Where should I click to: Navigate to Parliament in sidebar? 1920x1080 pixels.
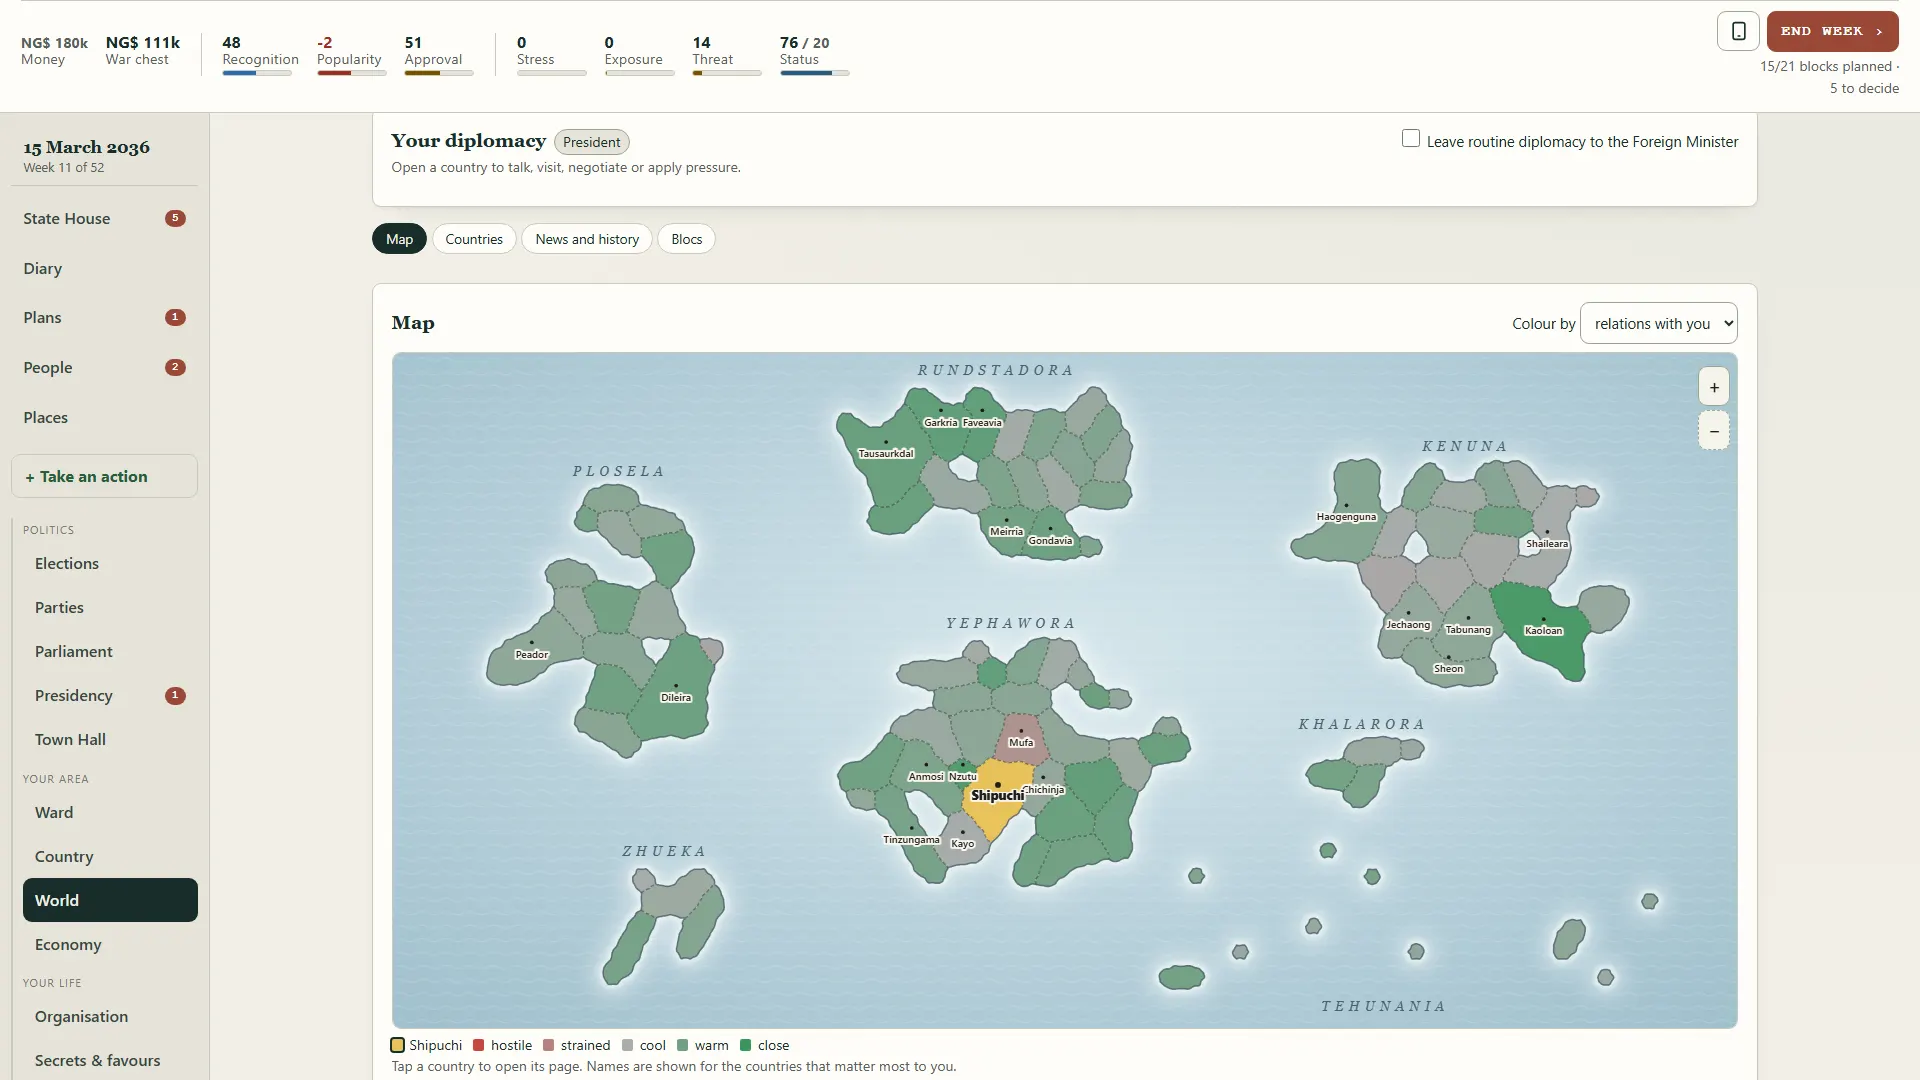click(x=110, y=651)
